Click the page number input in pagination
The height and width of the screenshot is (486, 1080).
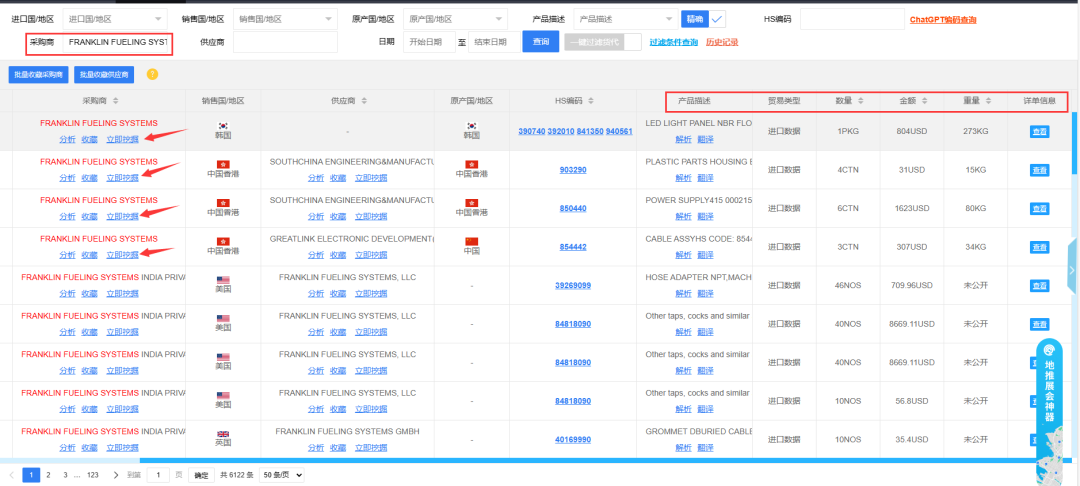[x=158, y=475]
